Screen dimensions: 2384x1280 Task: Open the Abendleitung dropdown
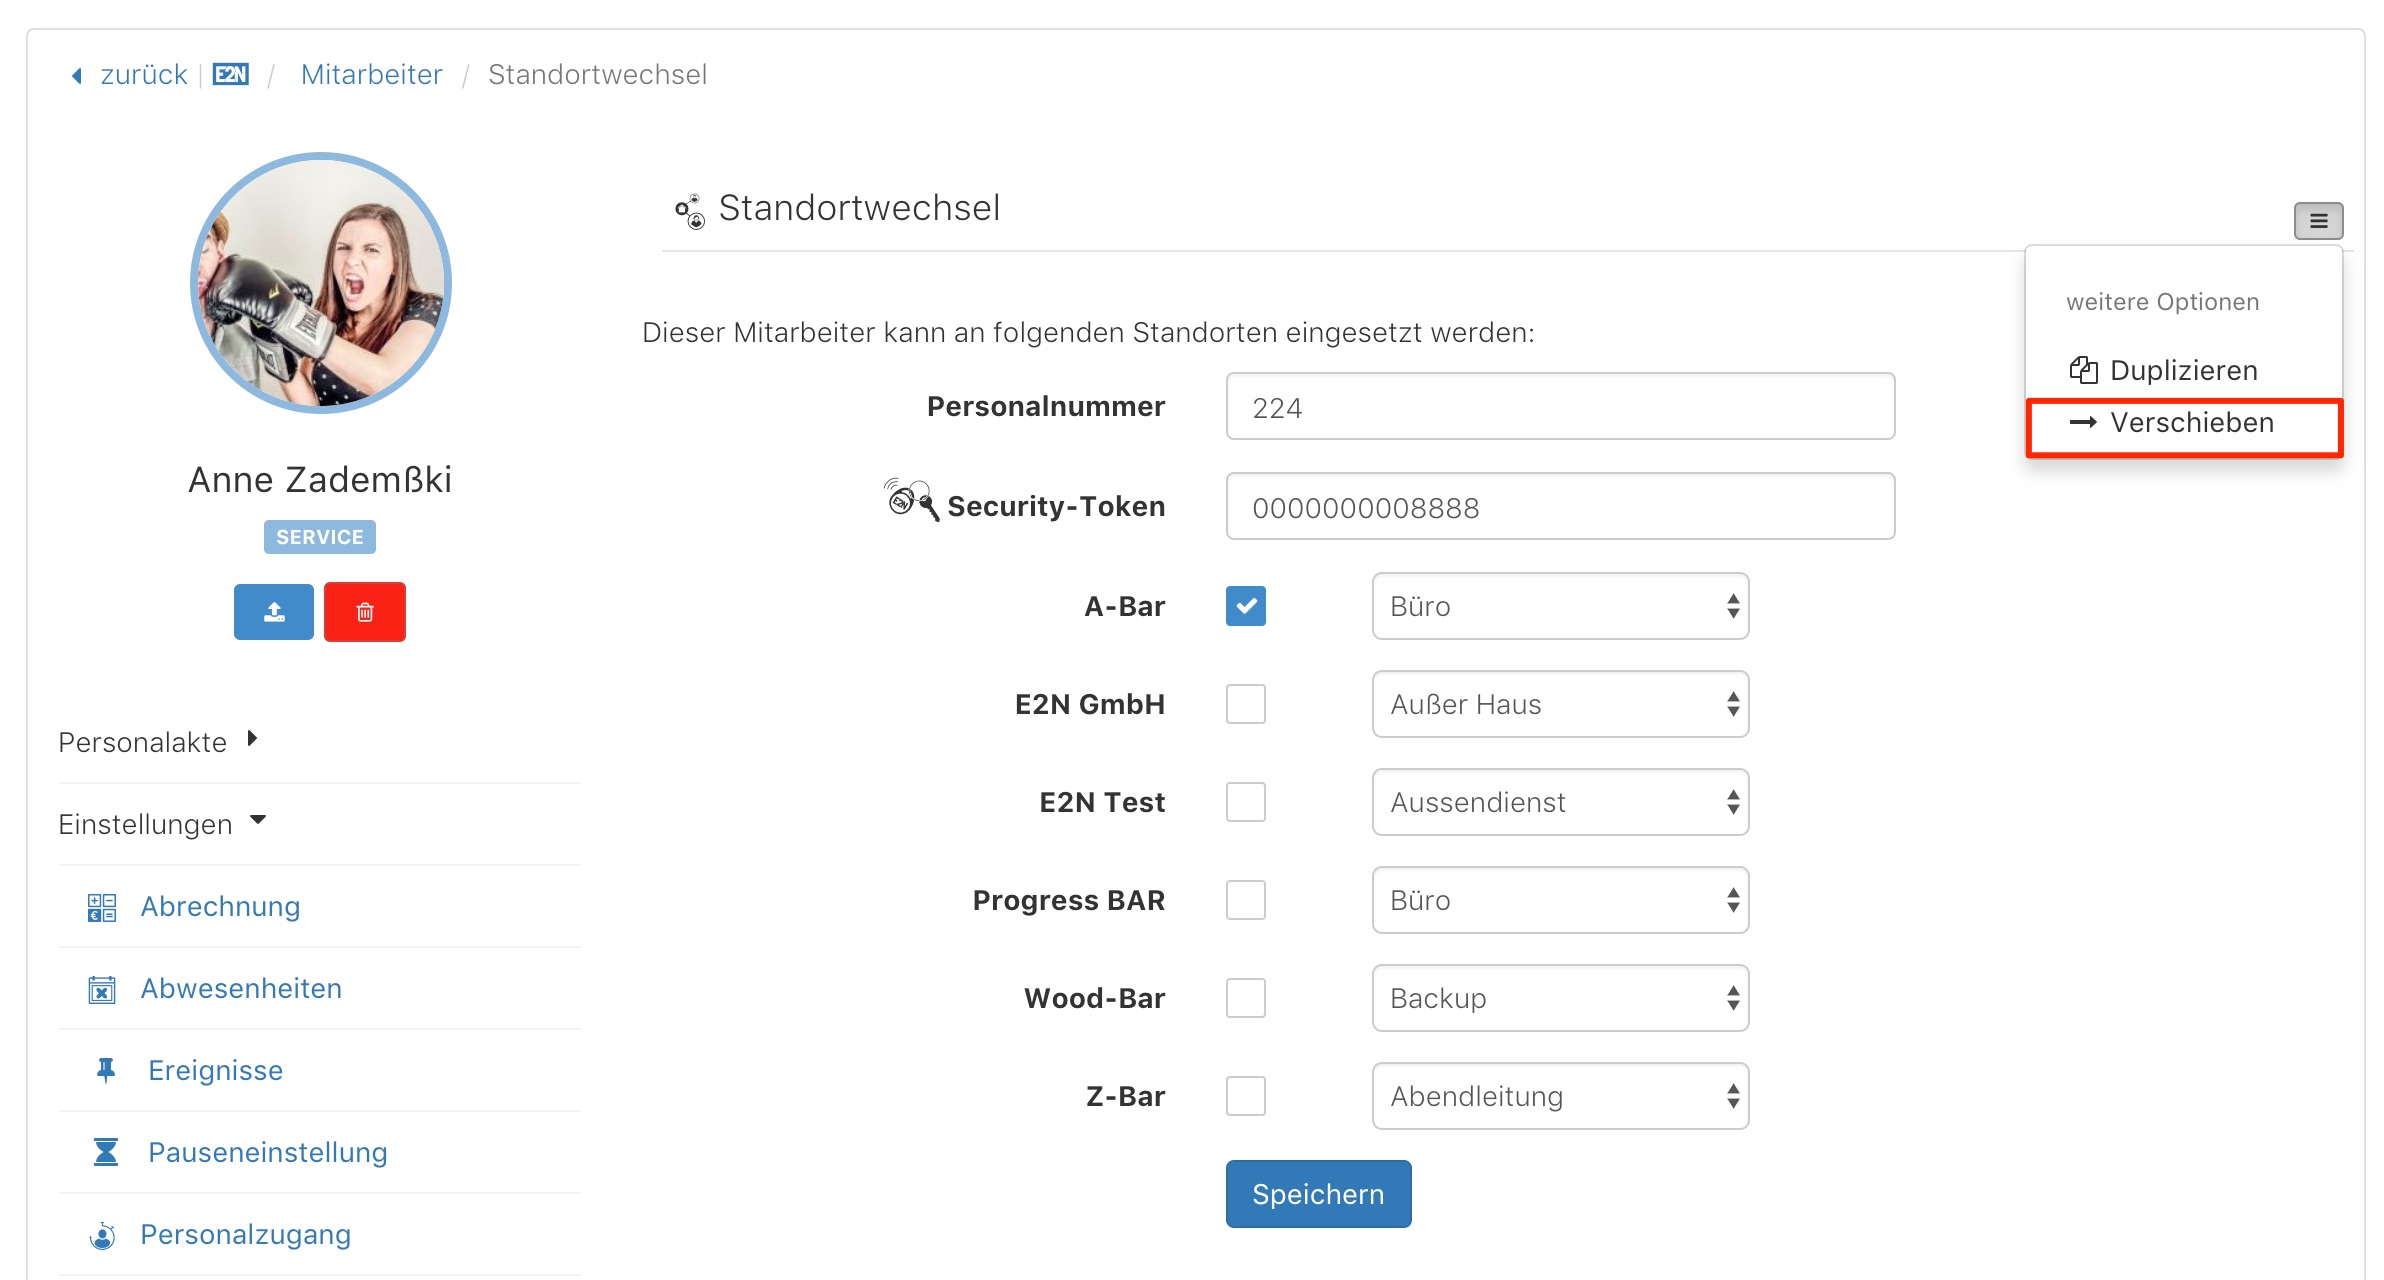(x=1560, y=1096)
